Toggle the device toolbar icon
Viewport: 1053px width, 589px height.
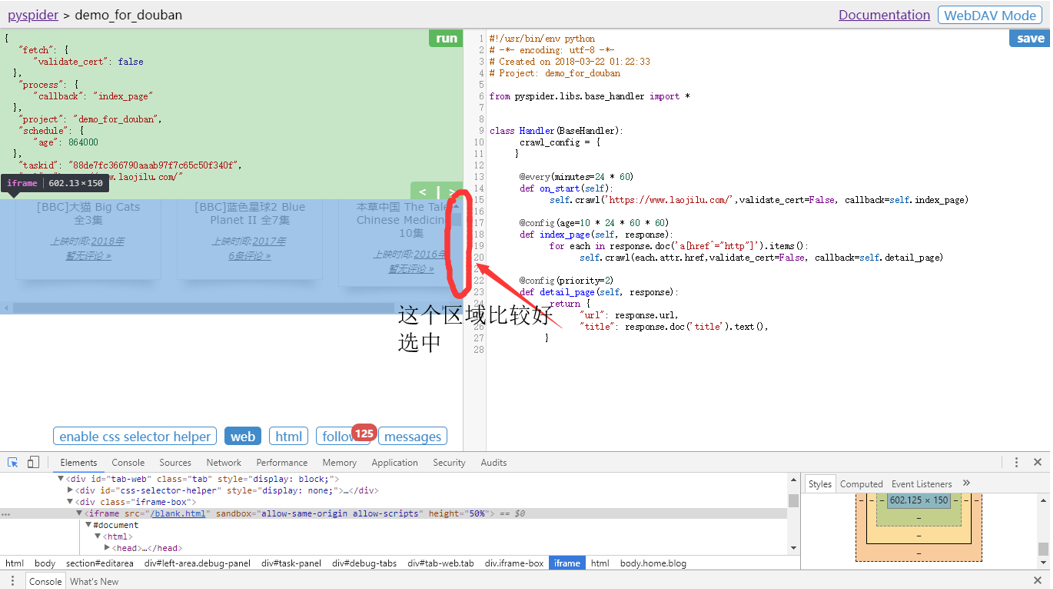pos(33,463)
